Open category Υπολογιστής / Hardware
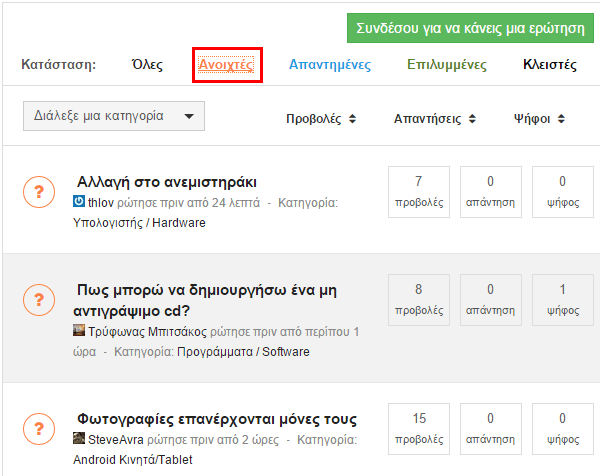 point(139,223)
